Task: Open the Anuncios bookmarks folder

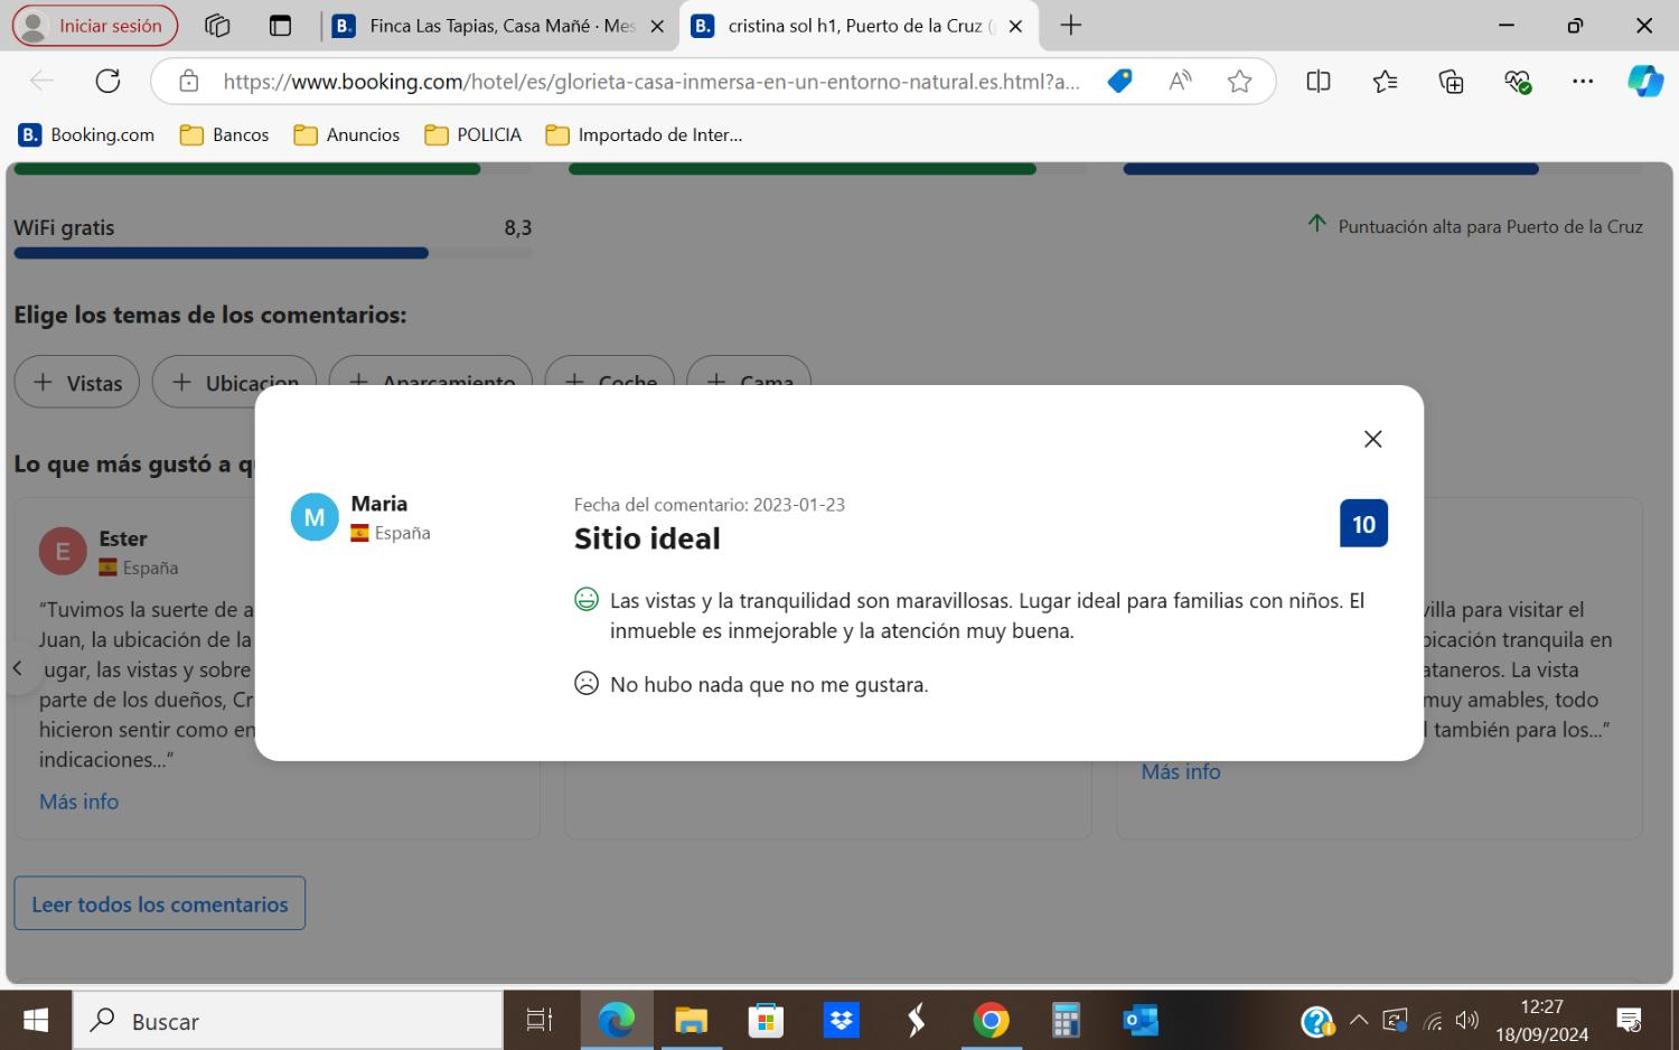Action: pos(347,134)
